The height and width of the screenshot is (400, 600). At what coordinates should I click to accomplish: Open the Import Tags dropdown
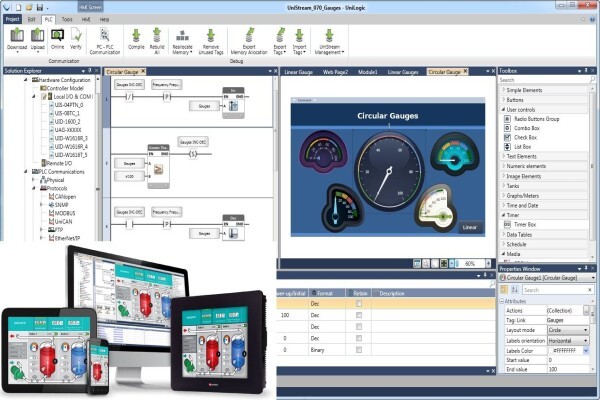pos(305,52)
